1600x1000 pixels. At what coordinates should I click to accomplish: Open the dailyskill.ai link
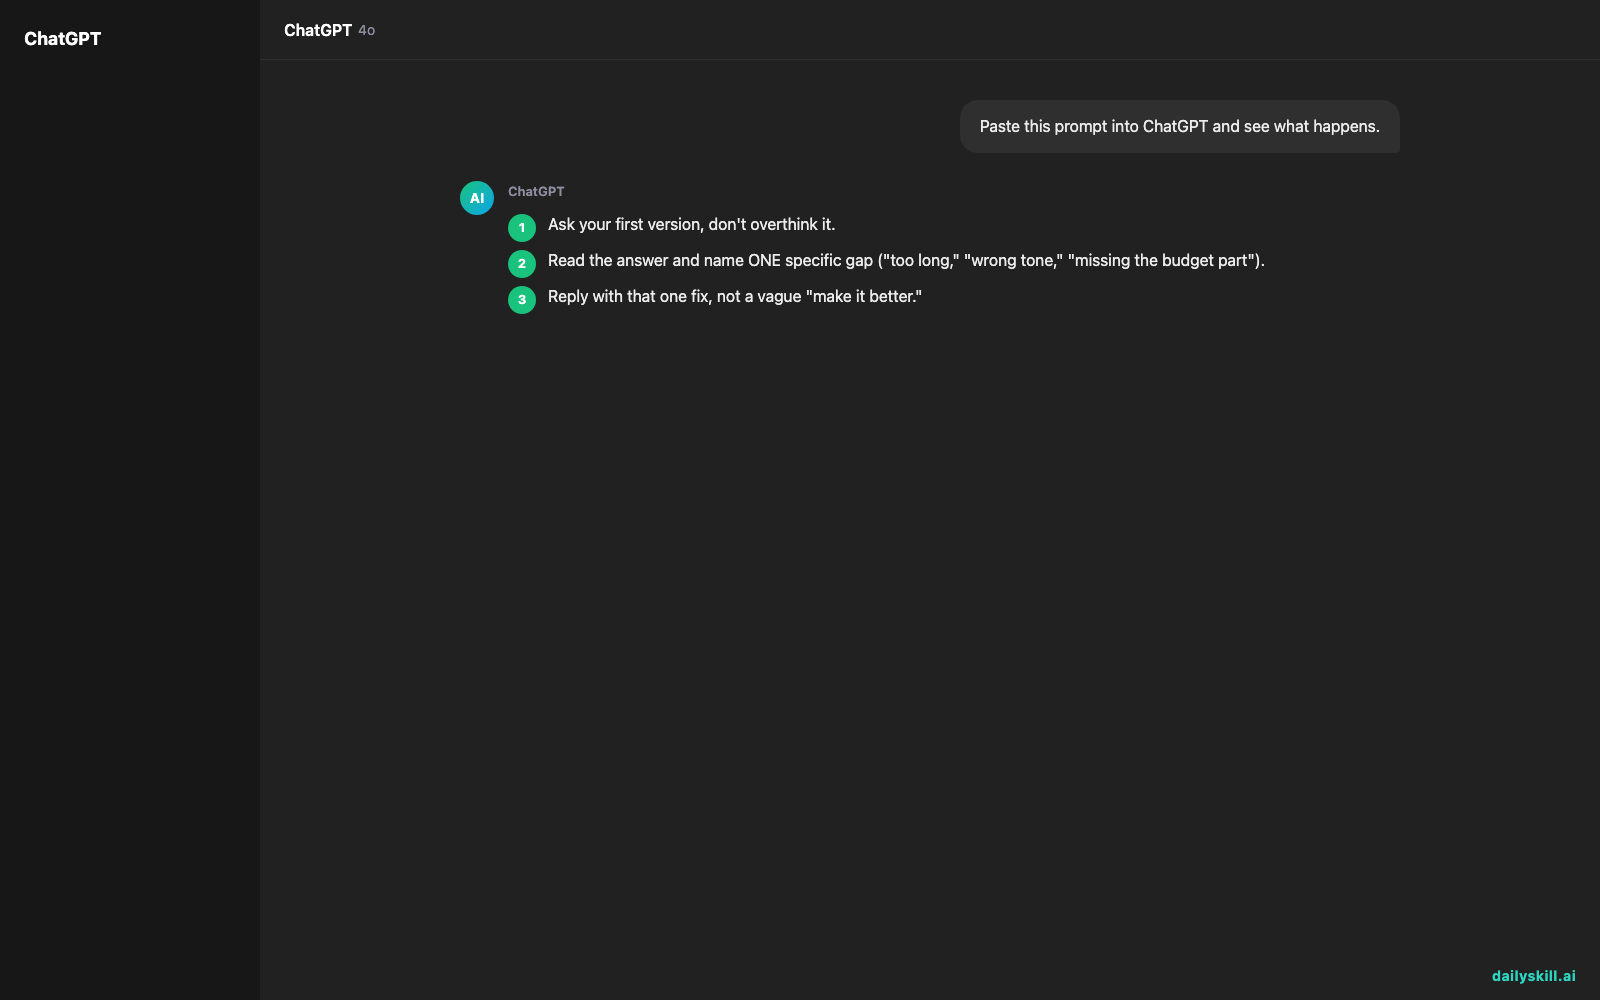click(1533, 976)
